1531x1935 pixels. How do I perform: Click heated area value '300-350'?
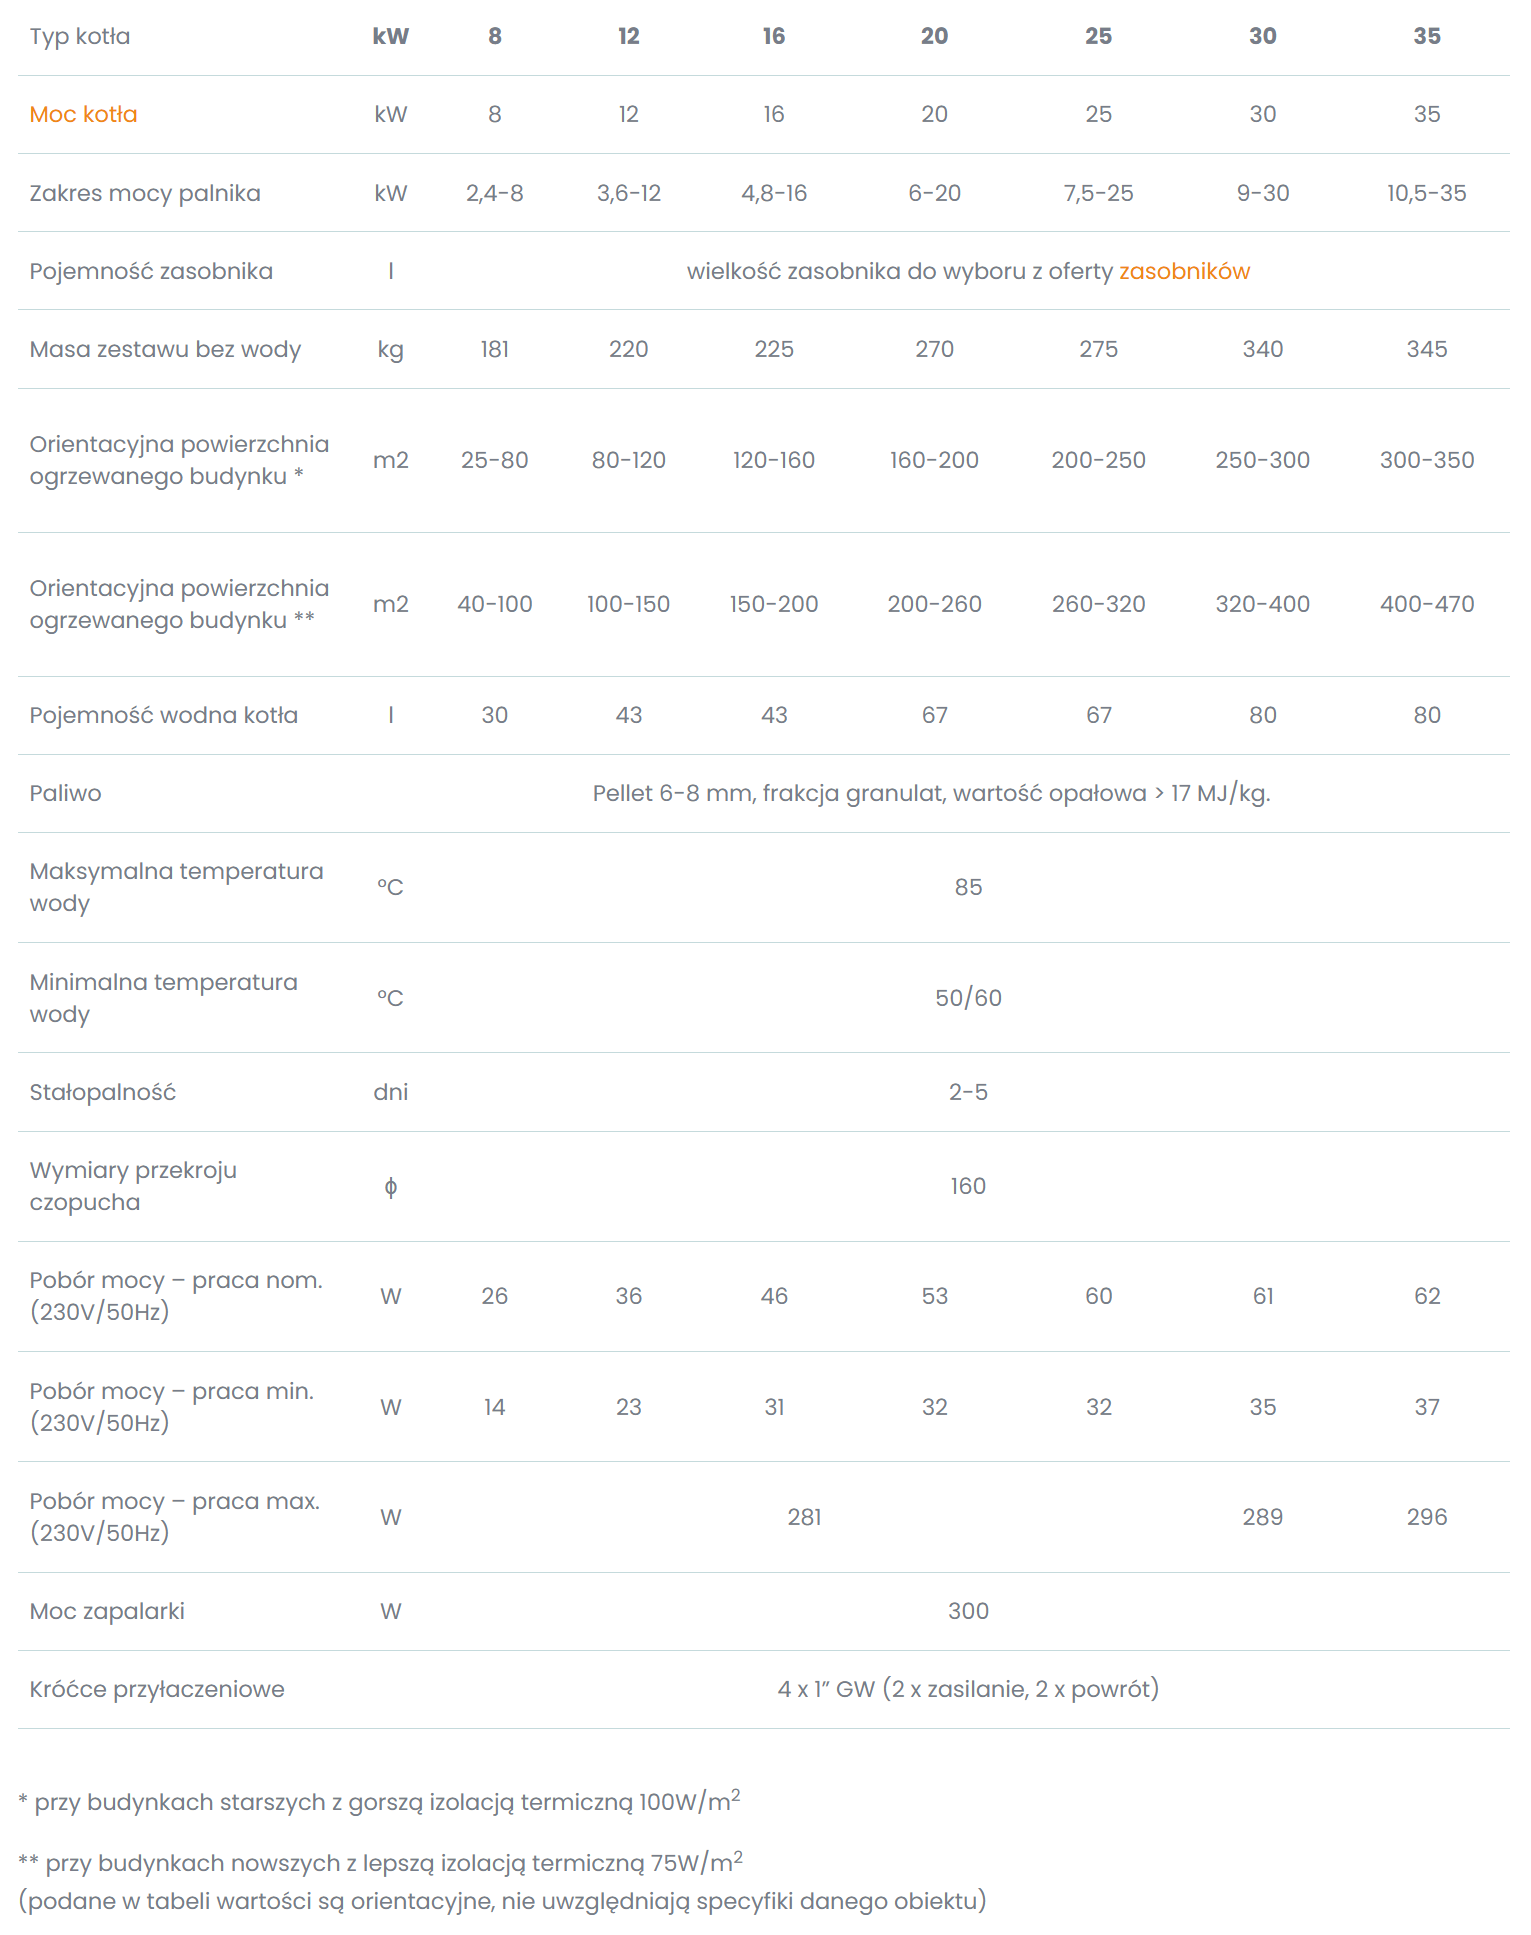tap(1426, 460)
